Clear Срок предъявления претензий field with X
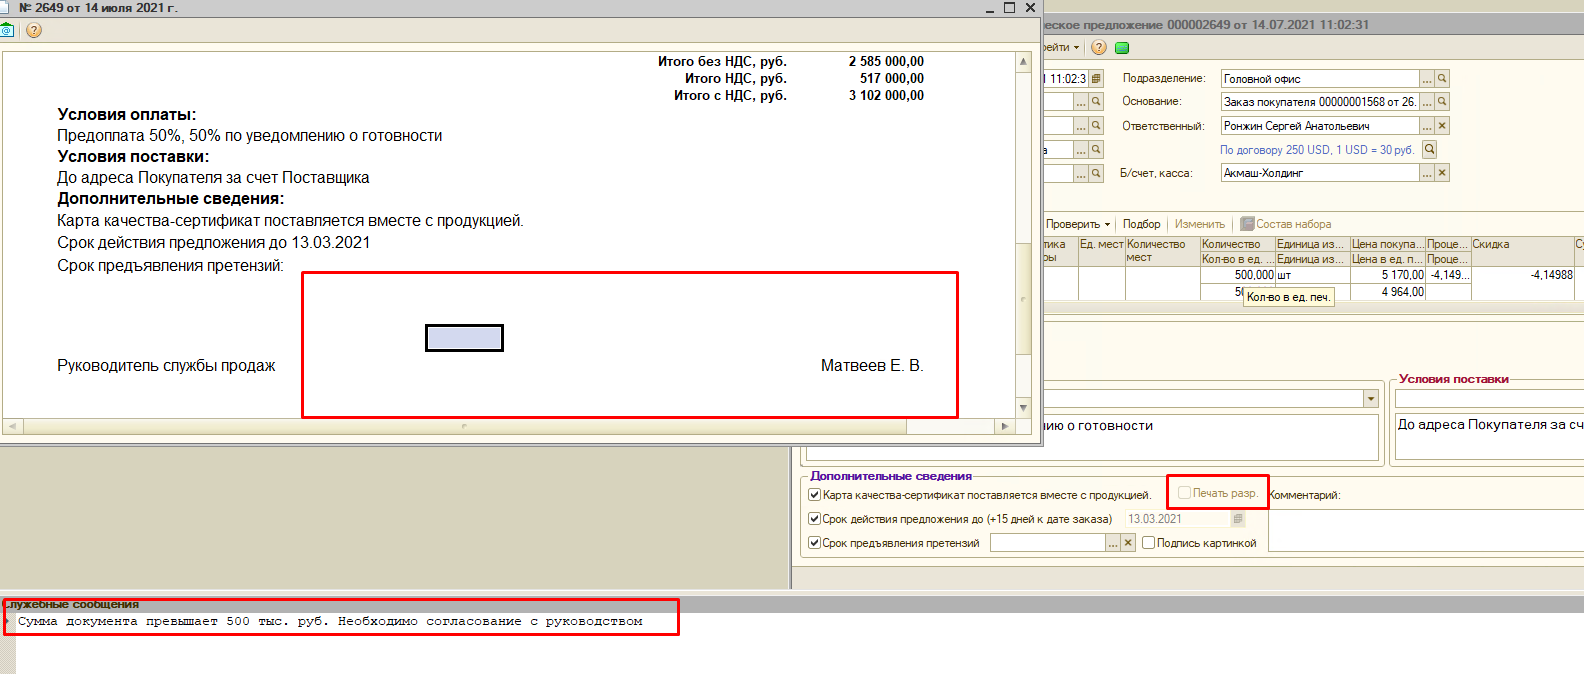Viewport: 1584px width, 674px height. [1128, 542]
